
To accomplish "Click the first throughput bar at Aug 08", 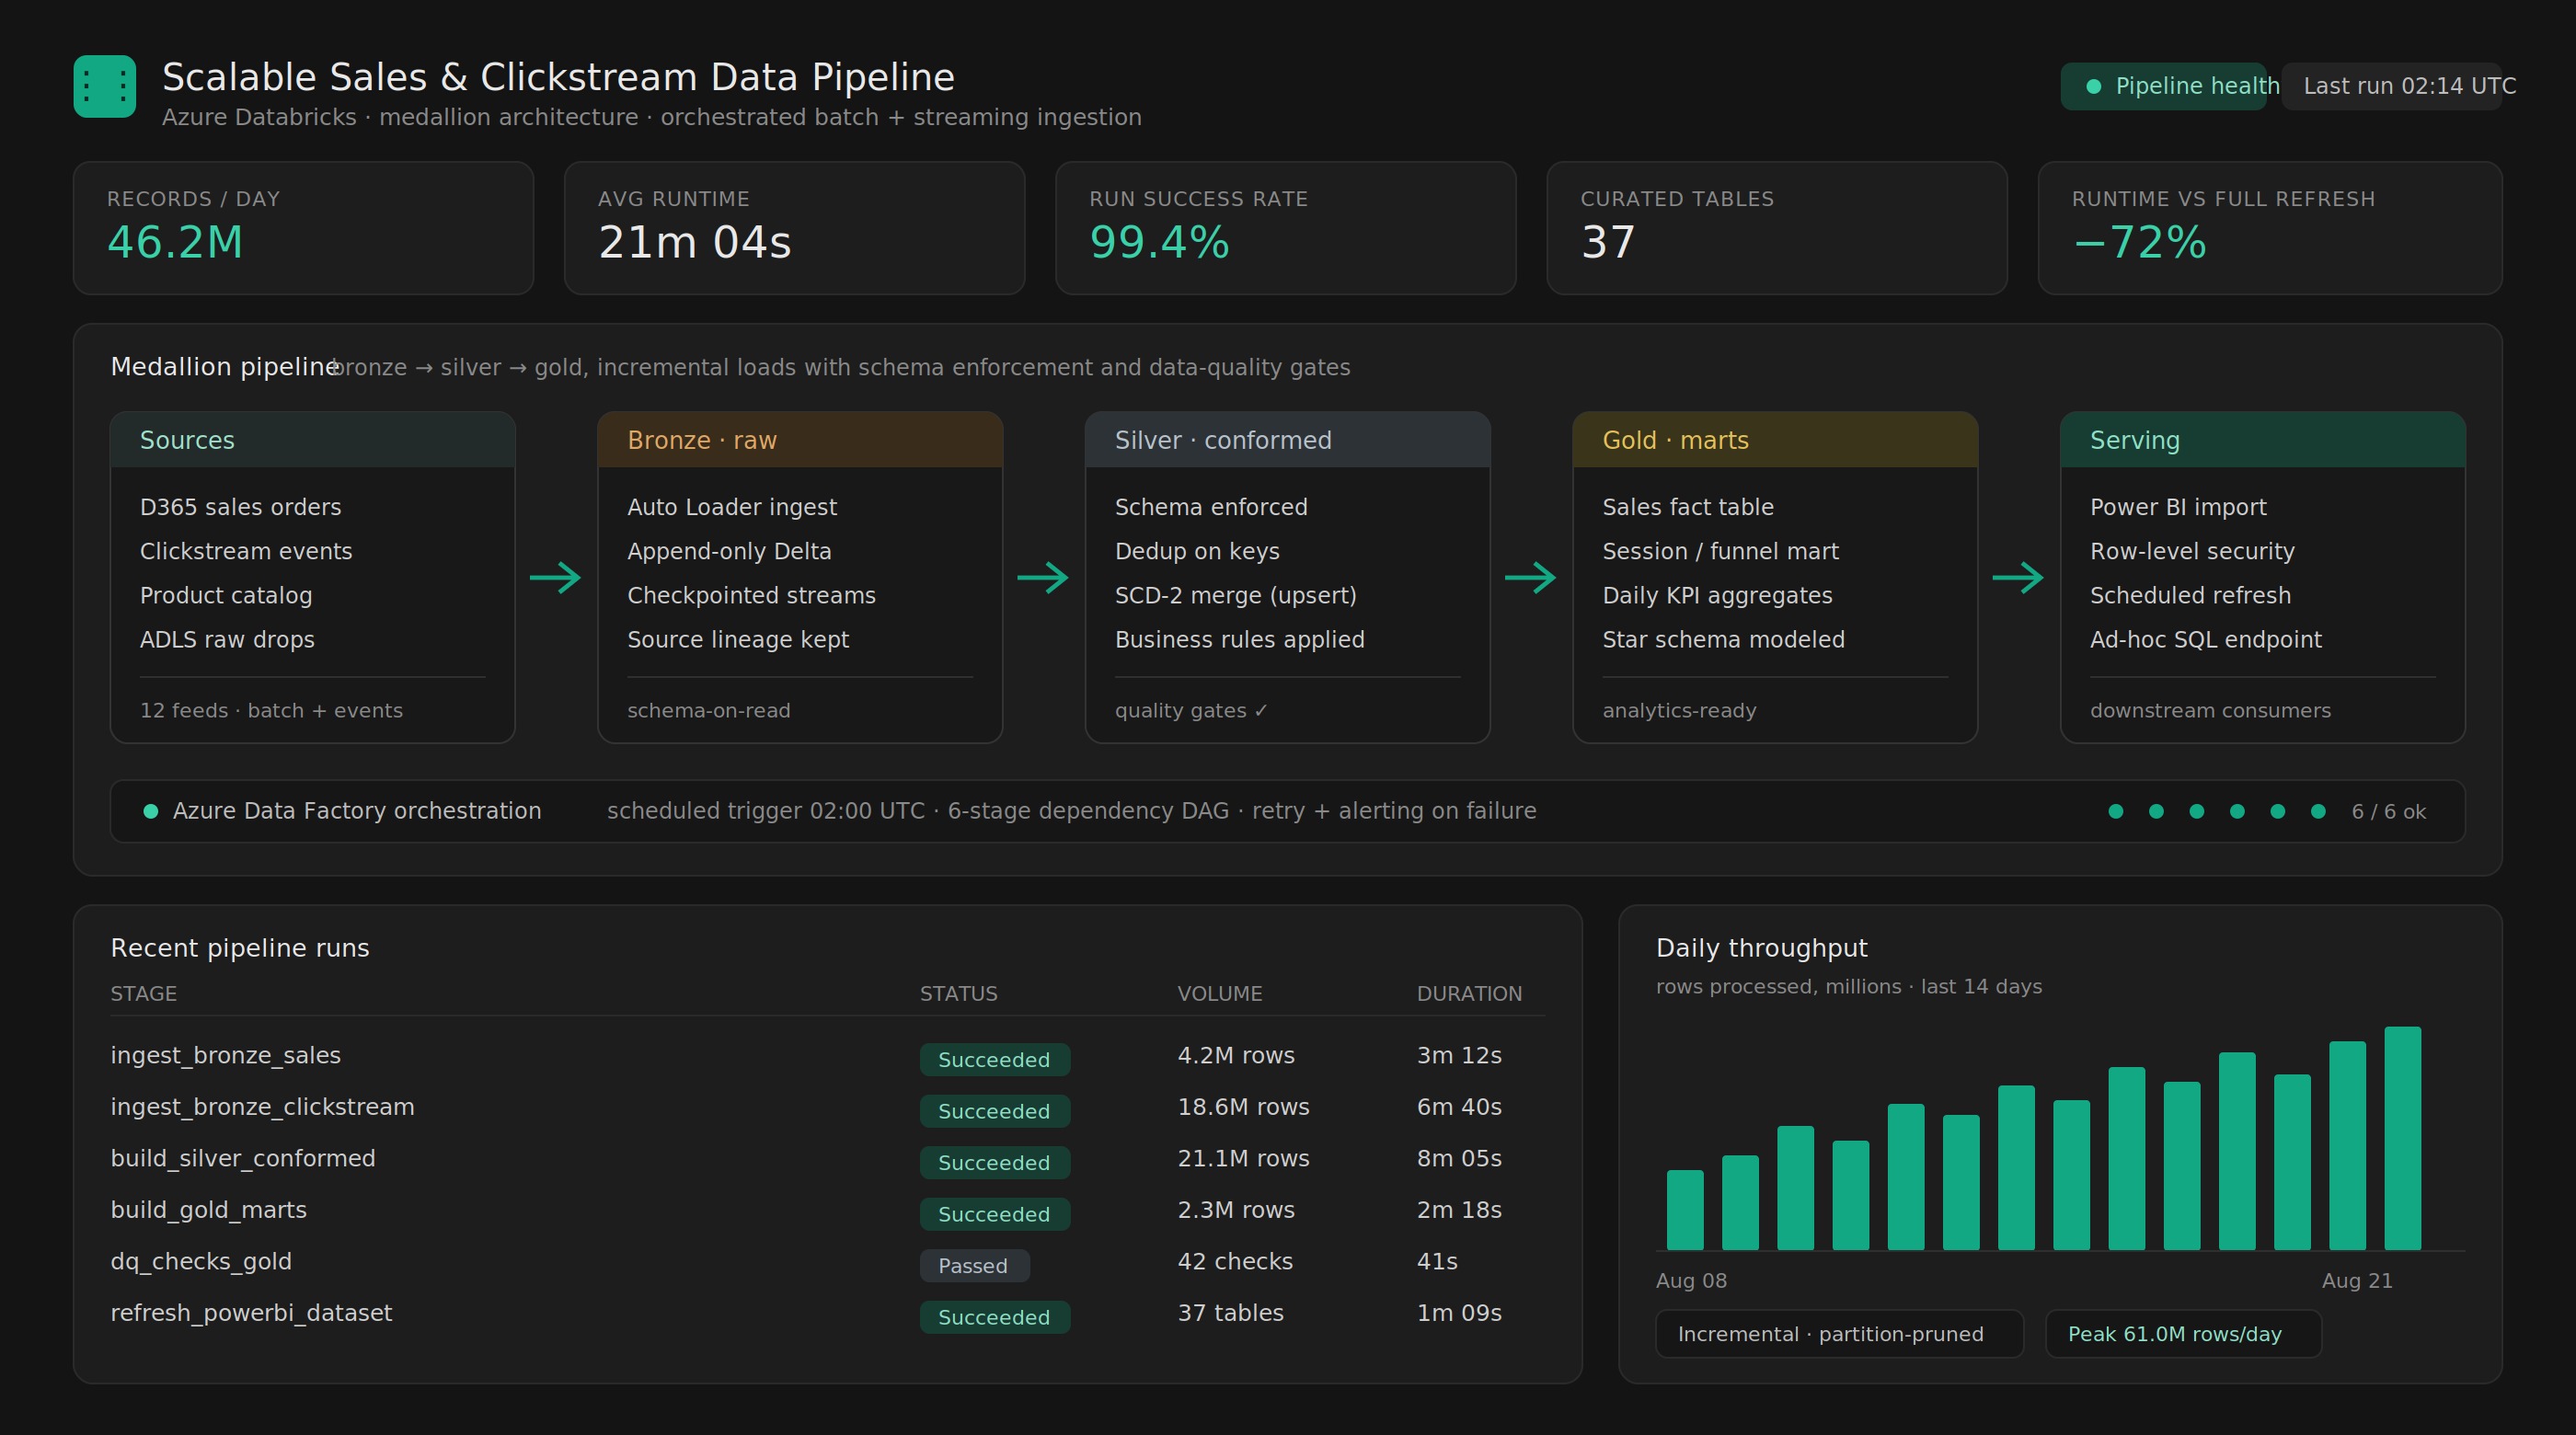I will tap(1685, 1210).
